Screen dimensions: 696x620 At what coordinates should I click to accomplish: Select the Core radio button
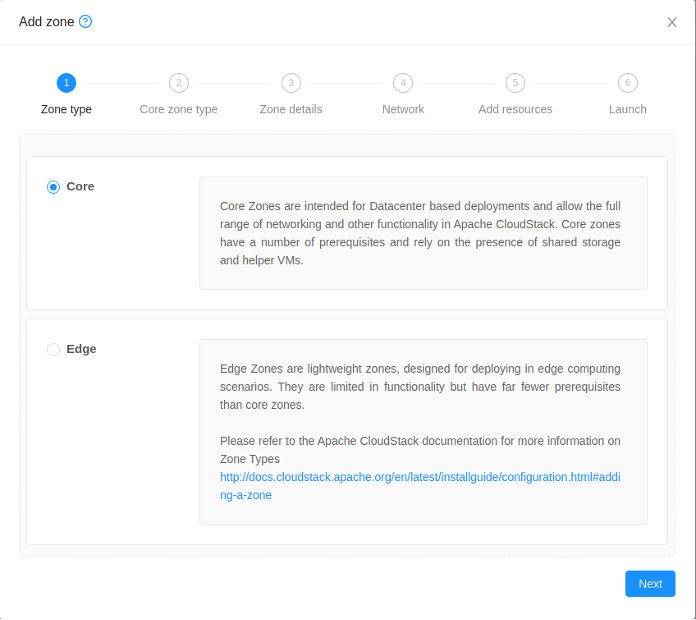[x=53, y=187]
